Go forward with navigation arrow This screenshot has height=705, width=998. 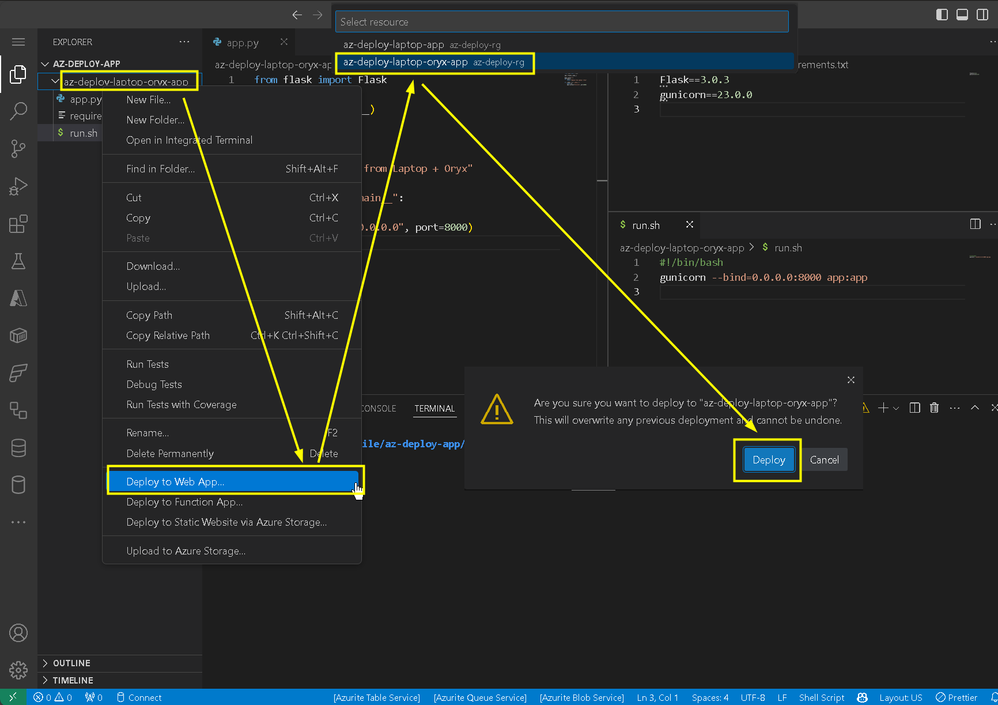pyautogui.click(x=318, y=15)
